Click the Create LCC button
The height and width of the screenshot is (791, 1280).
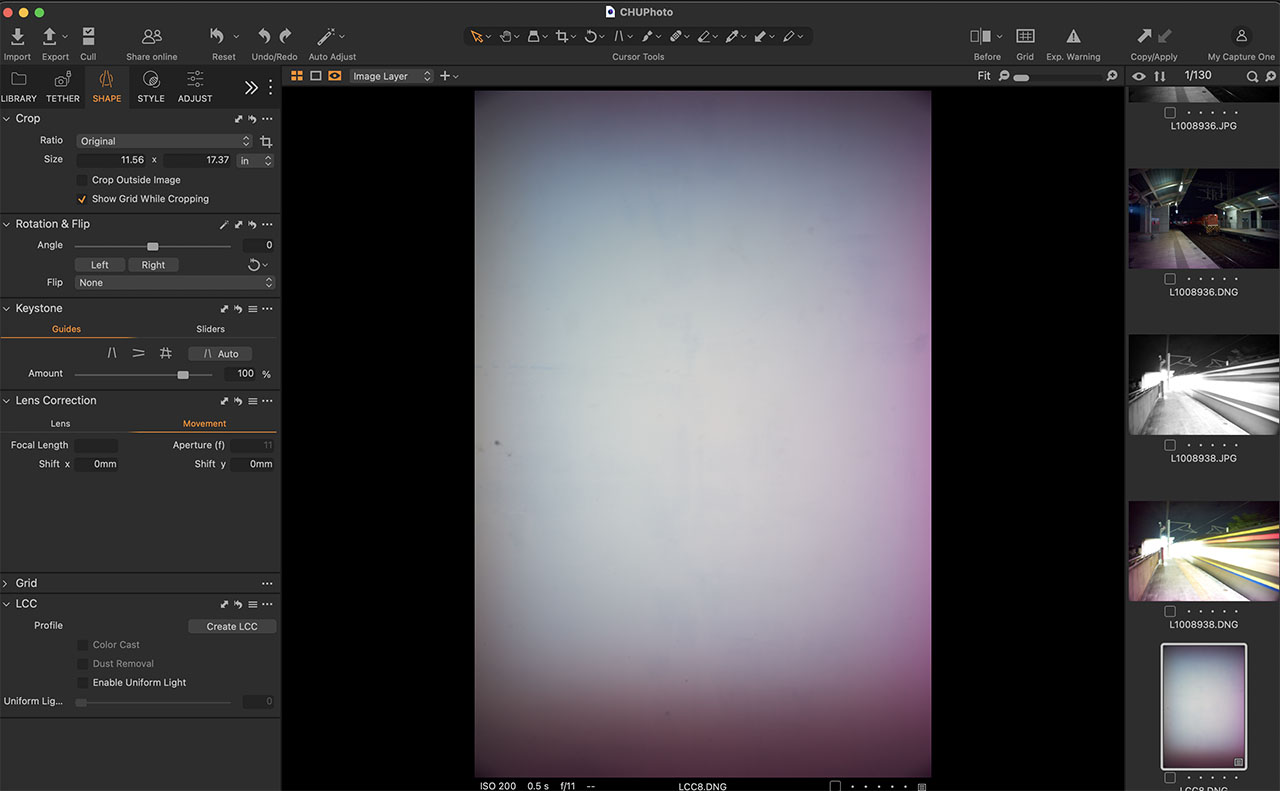pyautogui.click(x=232, y=626)
